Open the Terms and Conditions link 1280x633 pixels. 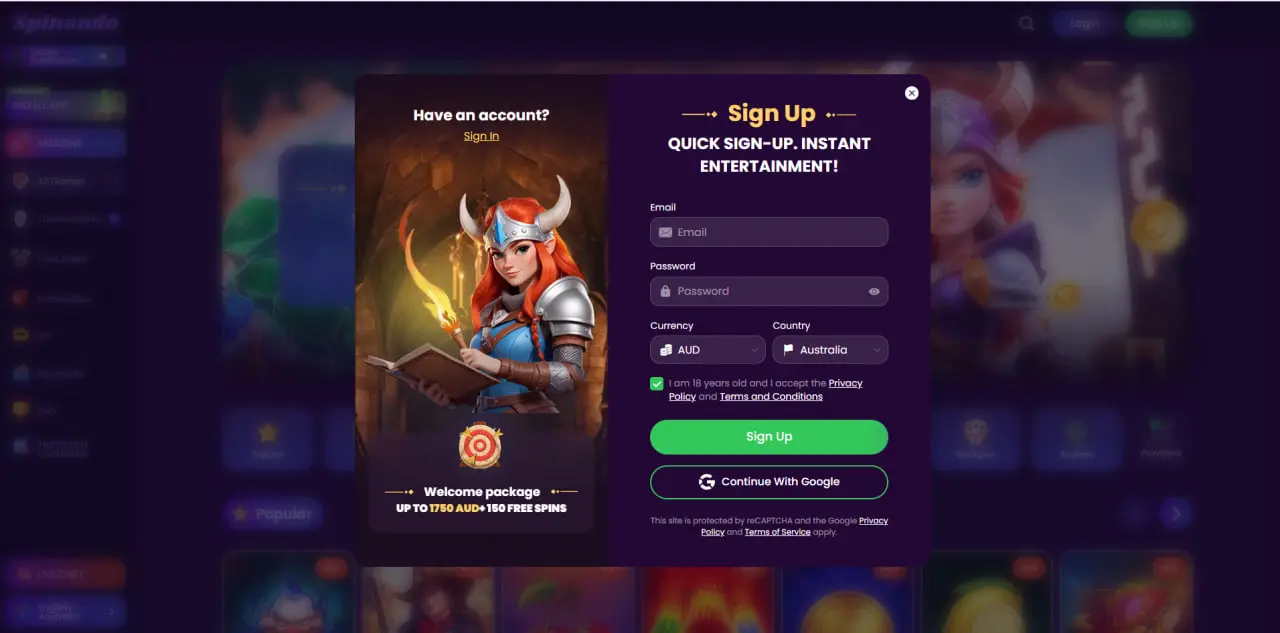[x=771, y=397]
